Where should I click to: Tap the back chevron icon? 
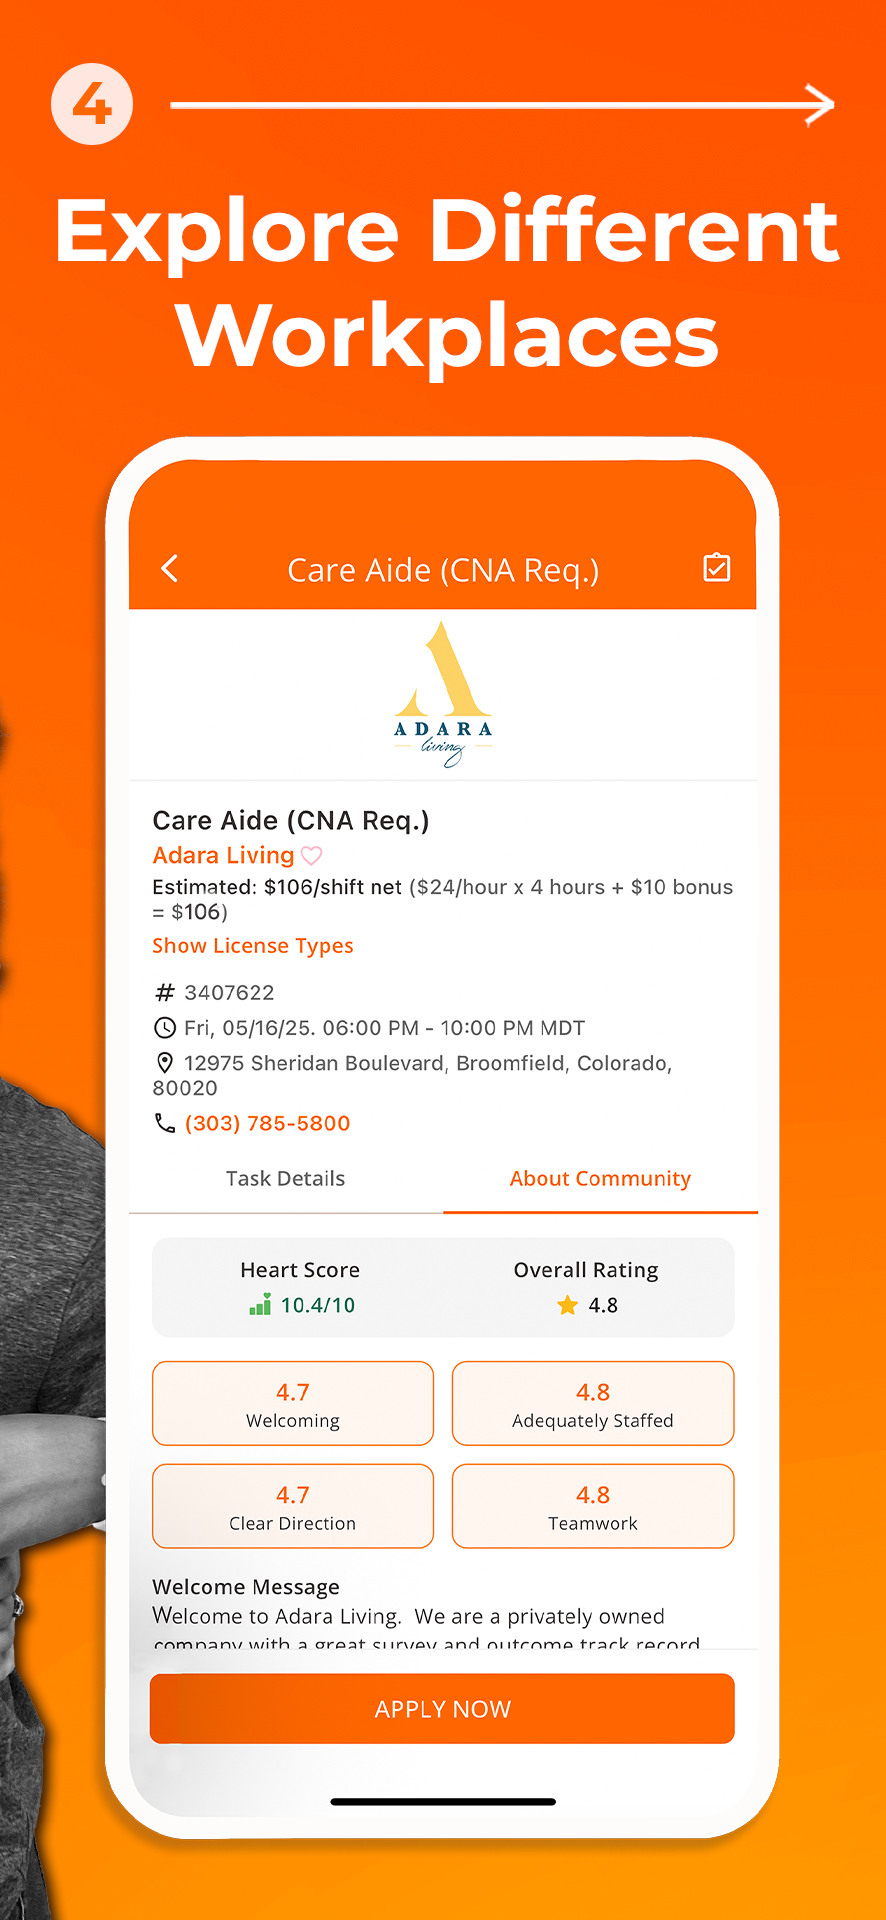(170, 569)
